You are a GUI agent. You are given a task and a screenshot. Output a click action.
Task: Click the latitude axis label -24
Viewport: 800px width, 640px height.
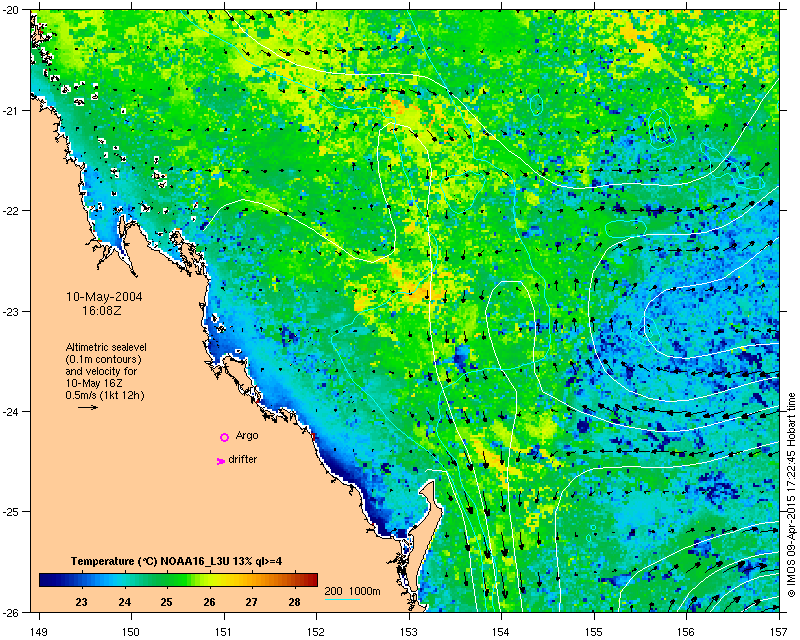tap(10, 411)
